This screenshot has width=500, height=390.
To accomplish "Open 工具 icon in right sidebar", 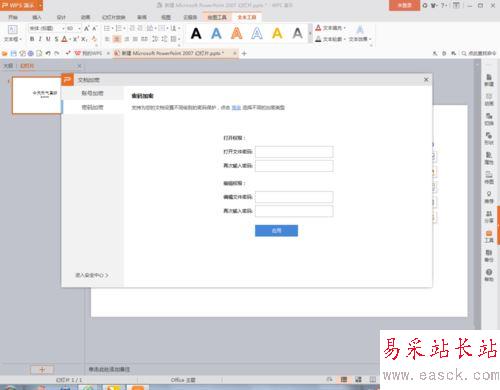I will [489, 236].
